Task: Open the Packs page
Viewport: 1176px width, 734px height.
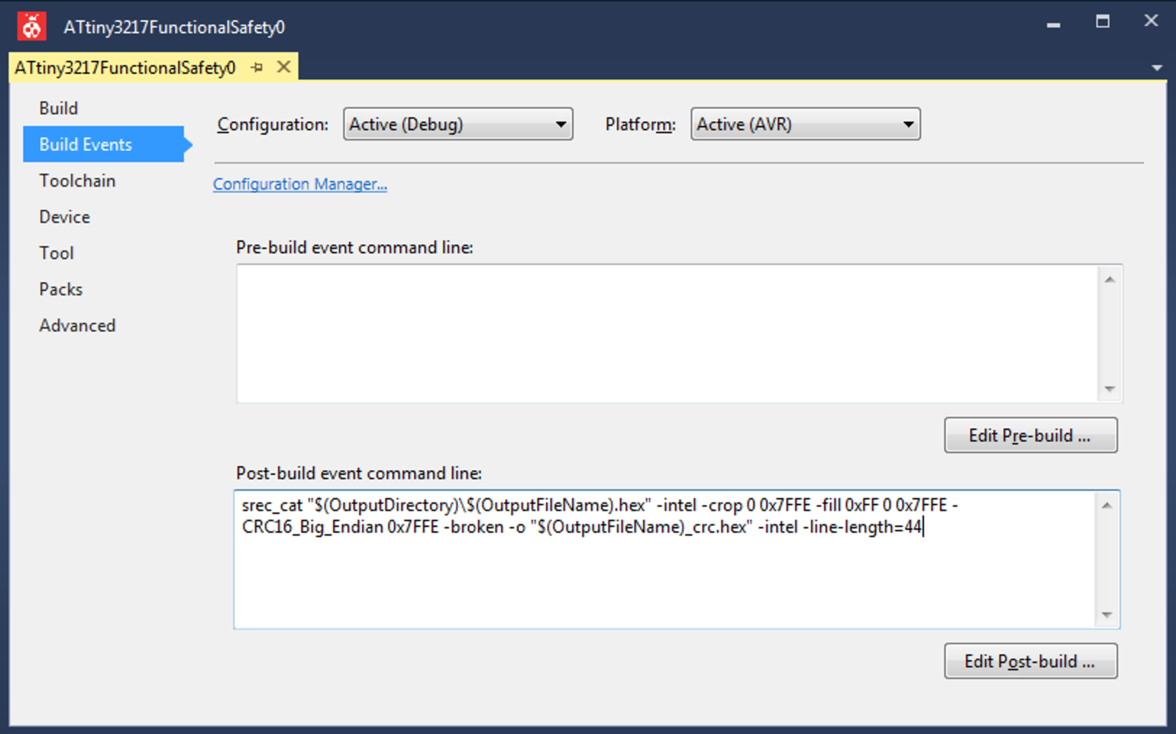Action: [x=61, y=289]
